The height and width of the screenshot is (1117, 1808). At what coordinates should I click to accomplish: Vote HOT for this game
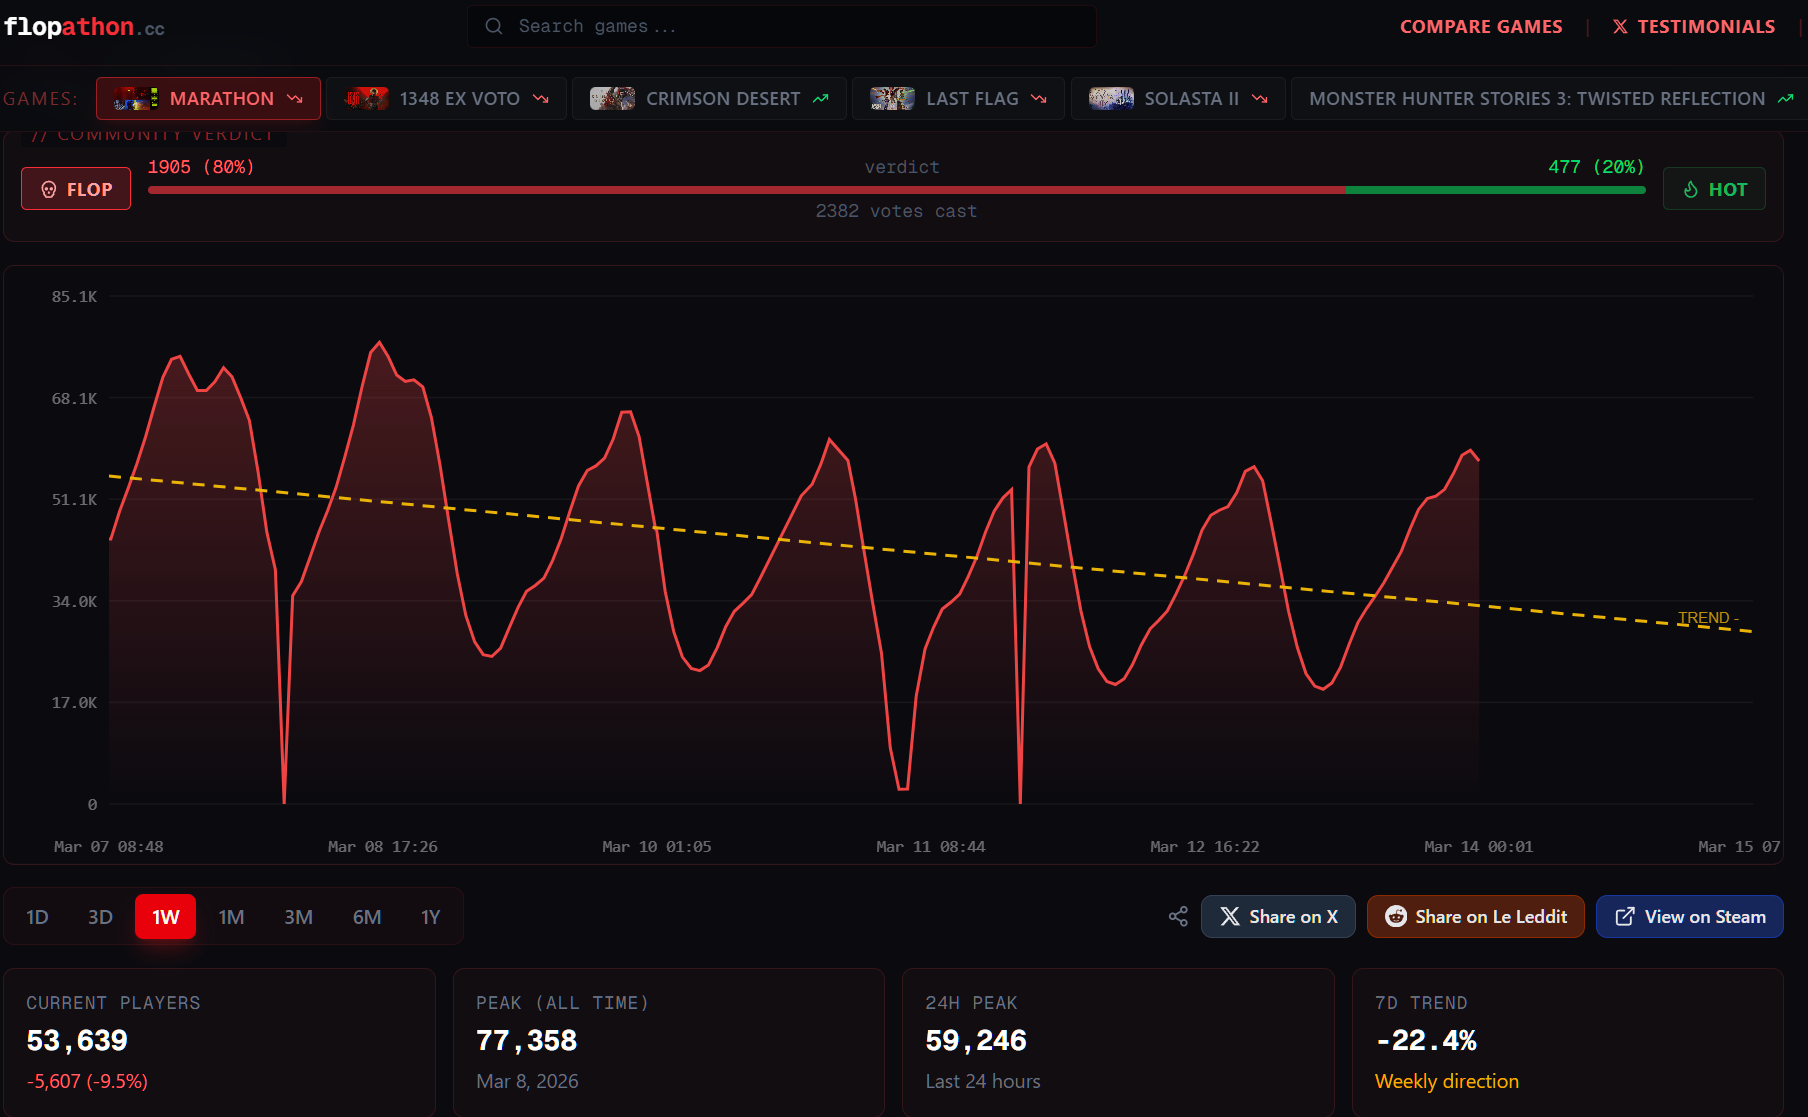point(1714,189)
